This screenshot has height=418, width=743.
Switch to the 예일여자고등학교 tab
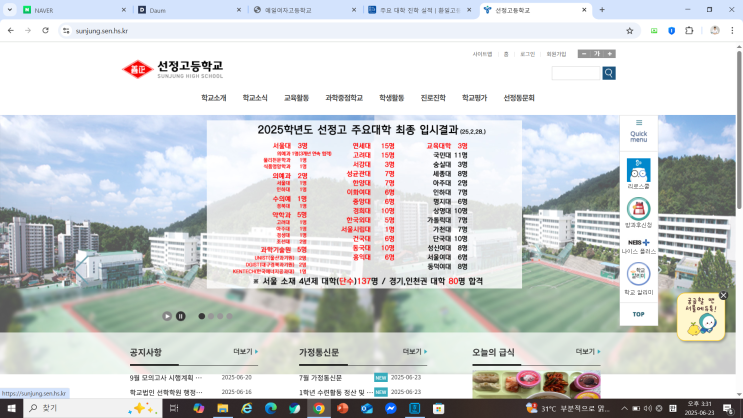tap(305, 10)
